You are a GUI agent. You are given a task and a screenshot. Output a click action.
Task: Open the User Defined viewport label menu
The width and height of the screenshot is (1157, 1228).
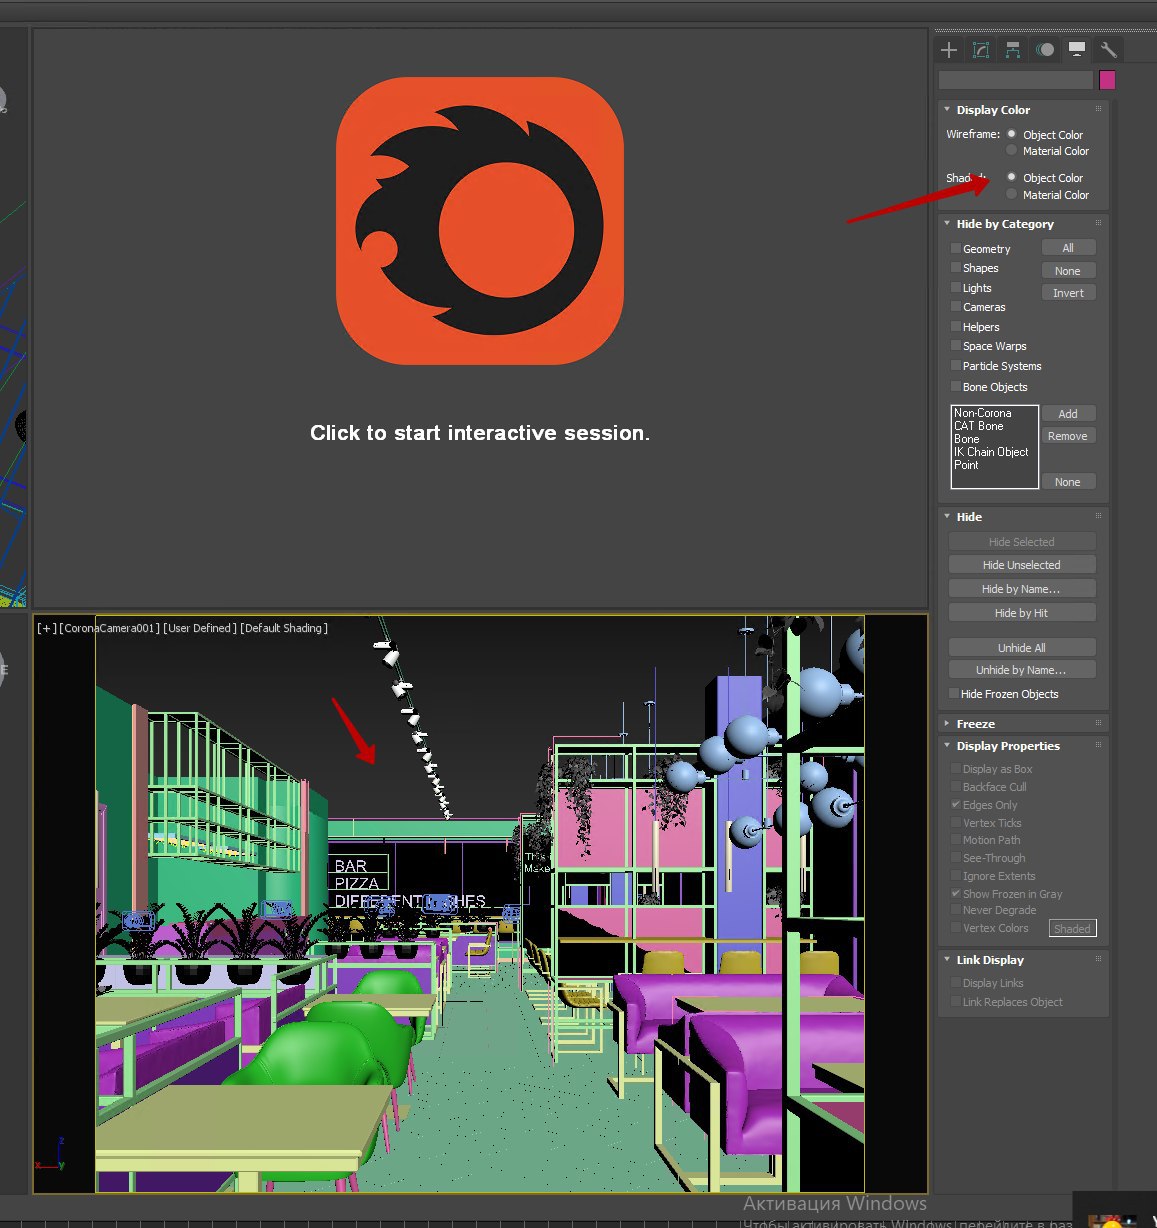(x=200, y=628)
